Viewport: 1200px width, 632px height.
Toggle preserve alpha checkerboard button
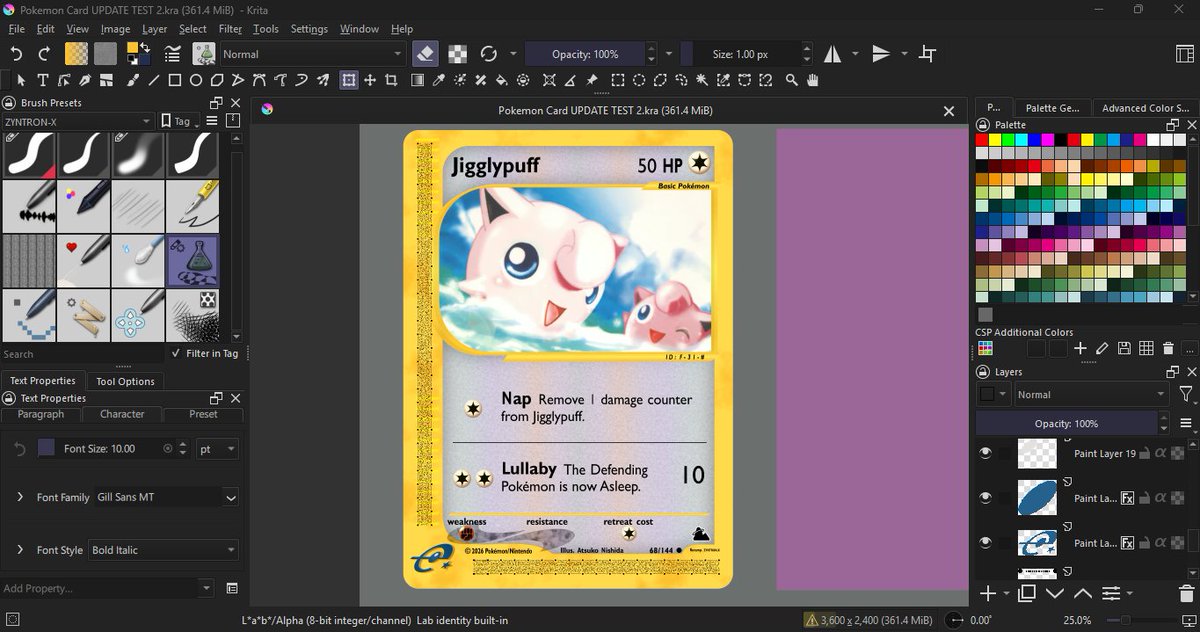(457, 54)
